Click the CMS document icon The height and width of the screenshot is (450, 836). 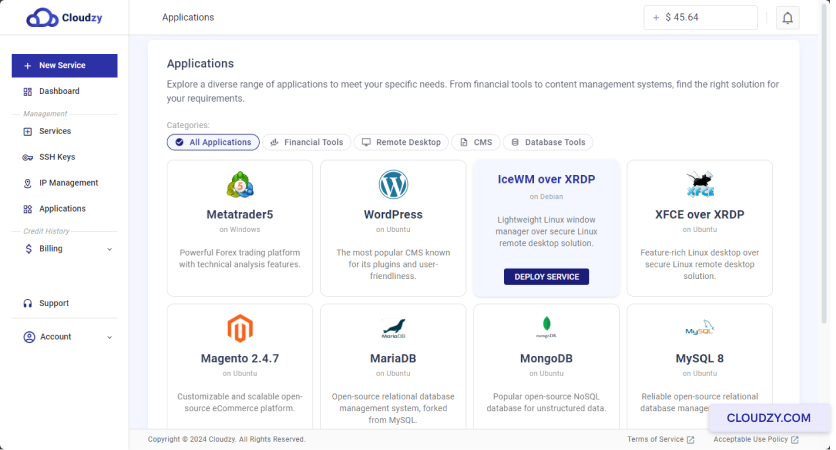[464, 142]
